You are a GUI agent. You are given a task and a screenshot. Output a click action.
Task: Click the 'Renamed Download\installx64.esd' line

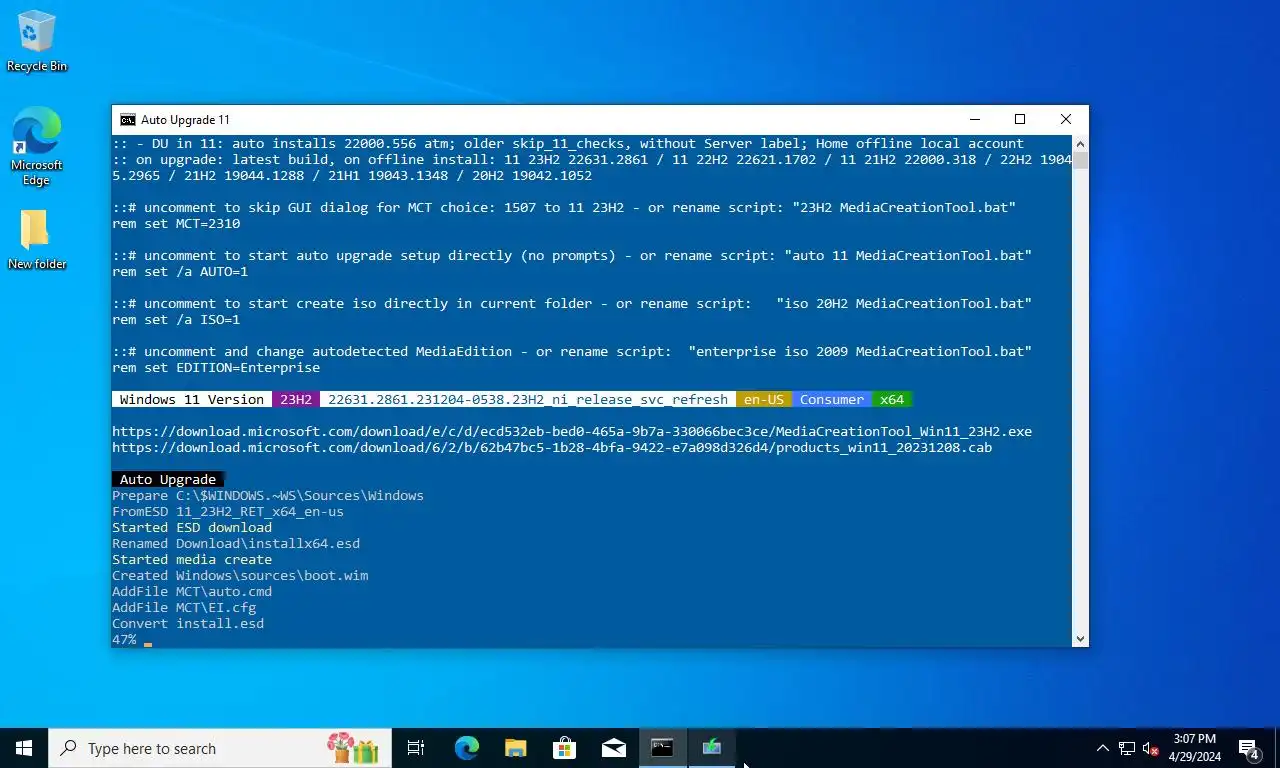236,543
